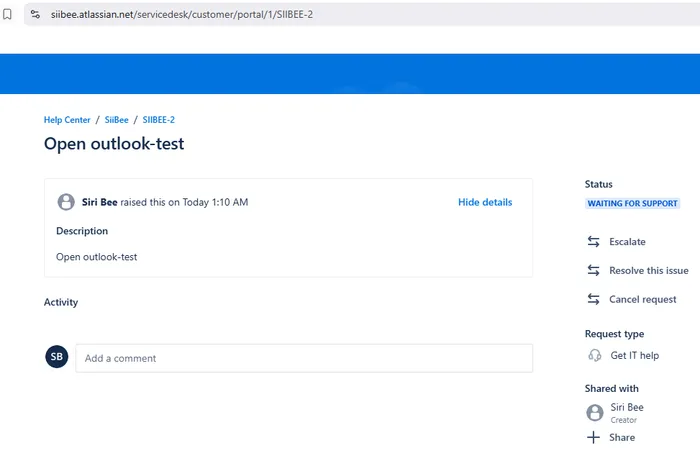Click the headset icon for Get IT help
This screenshot has height=450, width=700.
tap(593, 355)
